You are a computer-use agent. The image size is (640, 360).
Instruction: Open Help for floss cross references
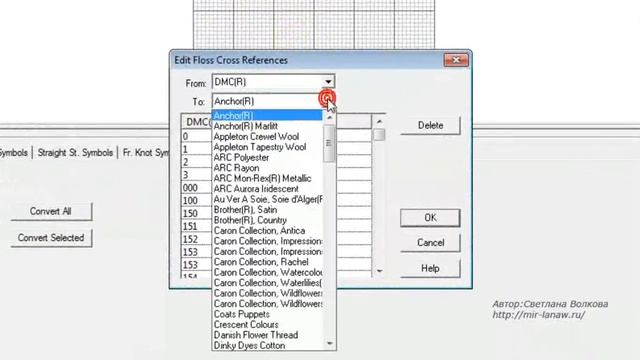pos(430,268)
